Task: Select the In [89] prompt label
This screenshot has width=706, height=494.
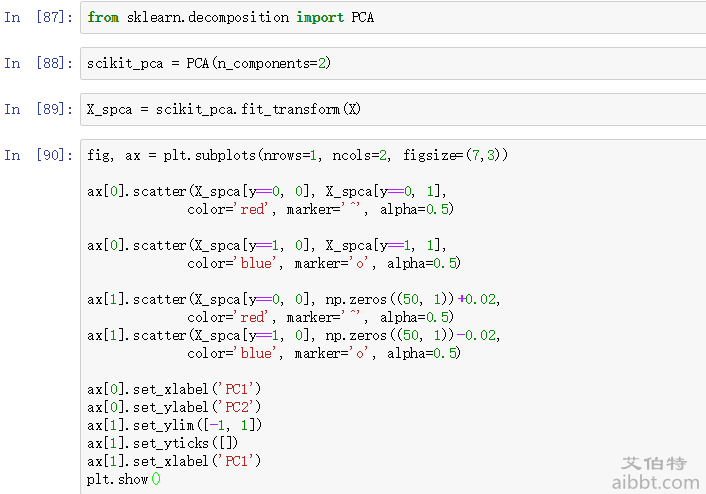Action: (x=38, y=109)
